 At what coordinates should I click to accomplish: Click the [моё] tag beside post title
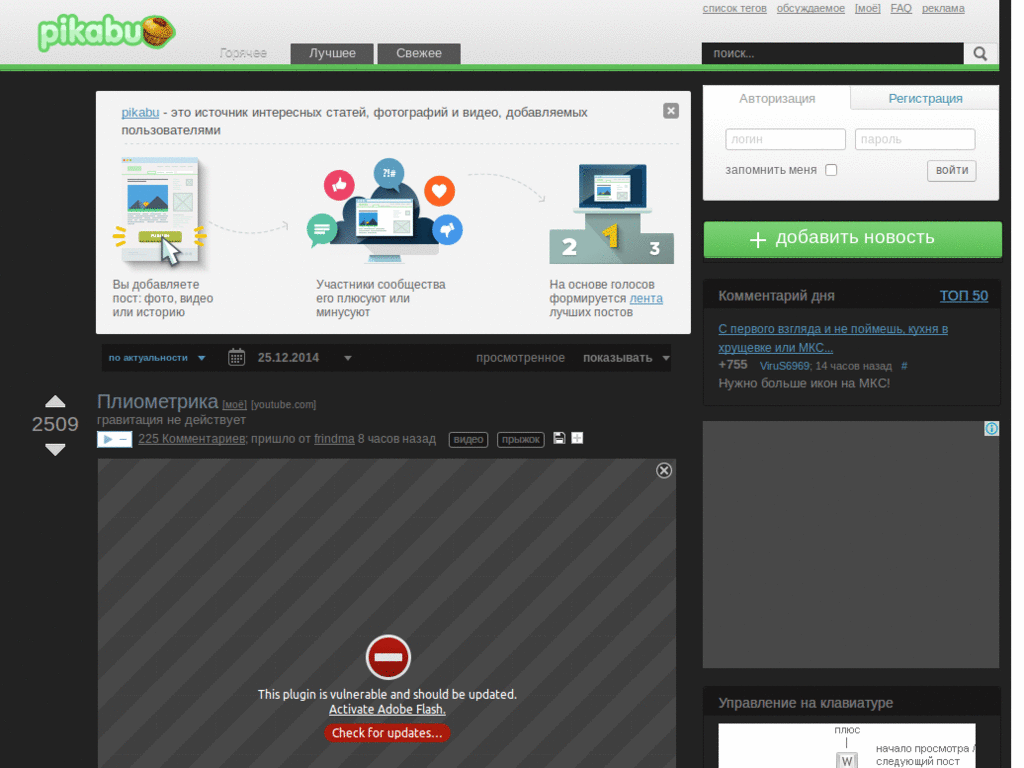234,405
